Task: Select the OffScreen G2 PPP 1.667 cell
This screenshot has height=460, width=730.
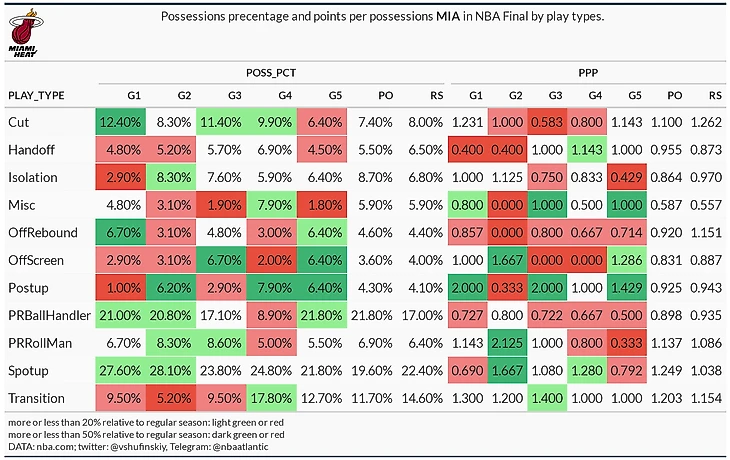Action: click(x=507, y=260)
